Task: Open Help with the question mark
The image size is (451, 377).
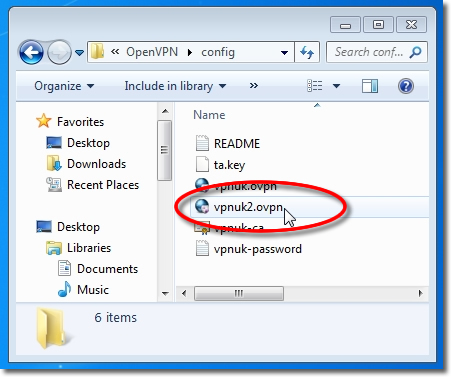Action: (406, 86)
